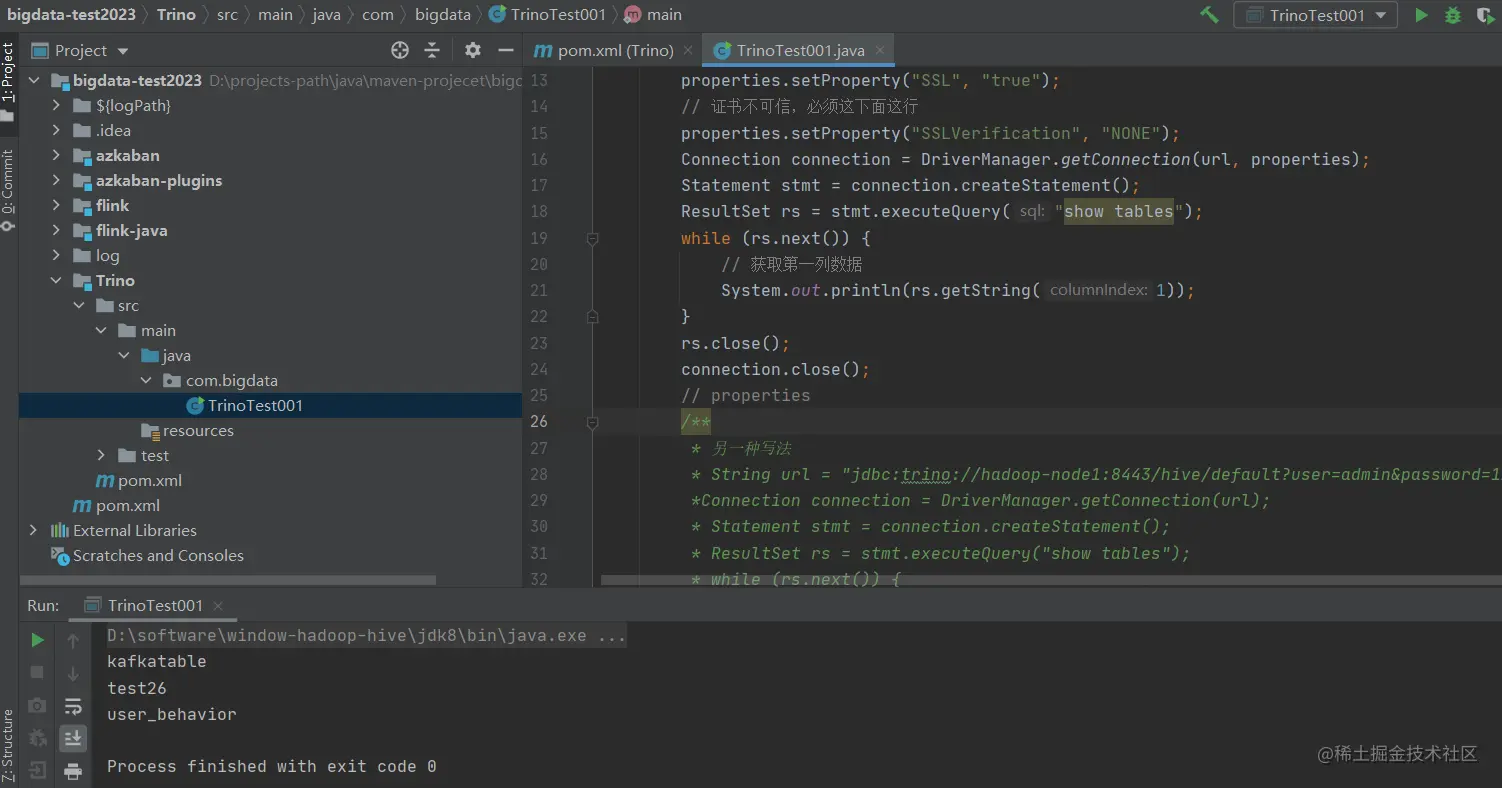Expand the azkaban-plugins module
This screenshot has width=1502, height=788.
coord(57,180)
